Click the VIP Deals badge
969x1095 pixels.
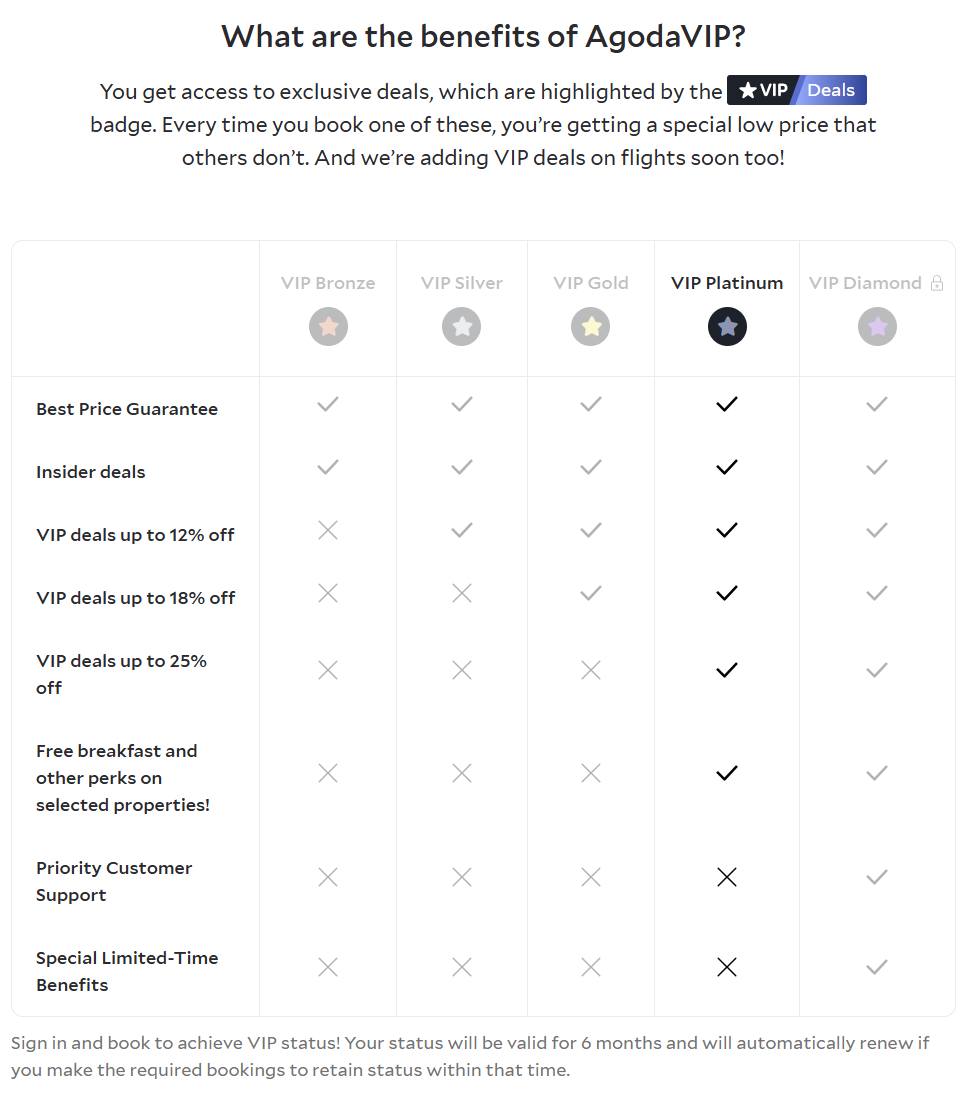coord(796,91)
